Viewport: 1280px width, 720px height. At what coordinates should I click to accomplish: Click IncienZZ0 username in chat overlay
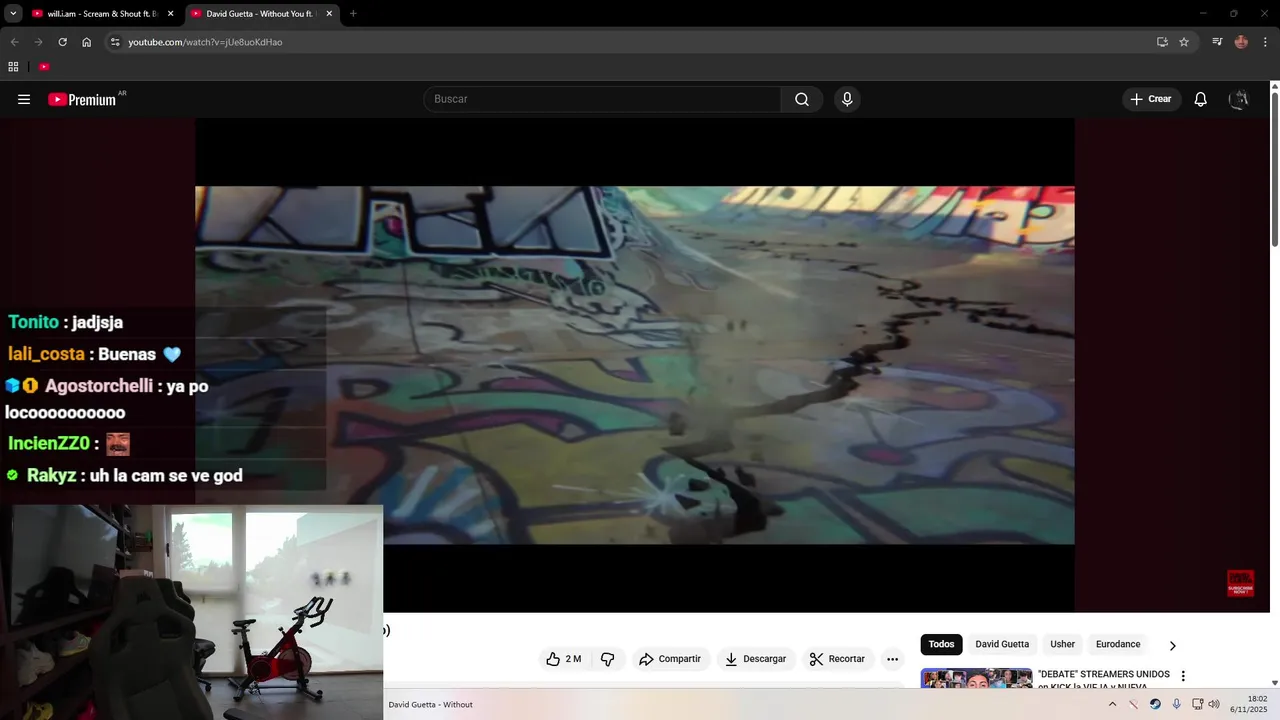(48, 443)
